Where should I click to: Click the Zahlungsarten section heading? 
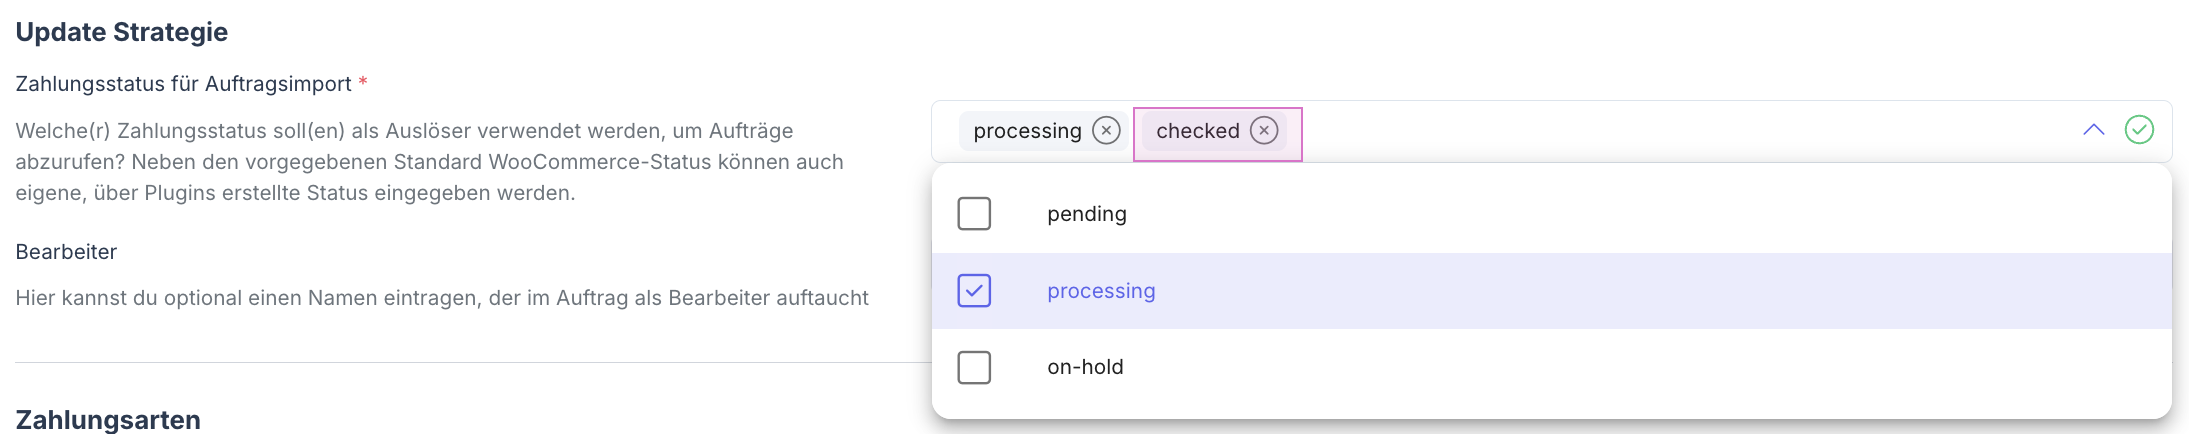tap(108, 420)
